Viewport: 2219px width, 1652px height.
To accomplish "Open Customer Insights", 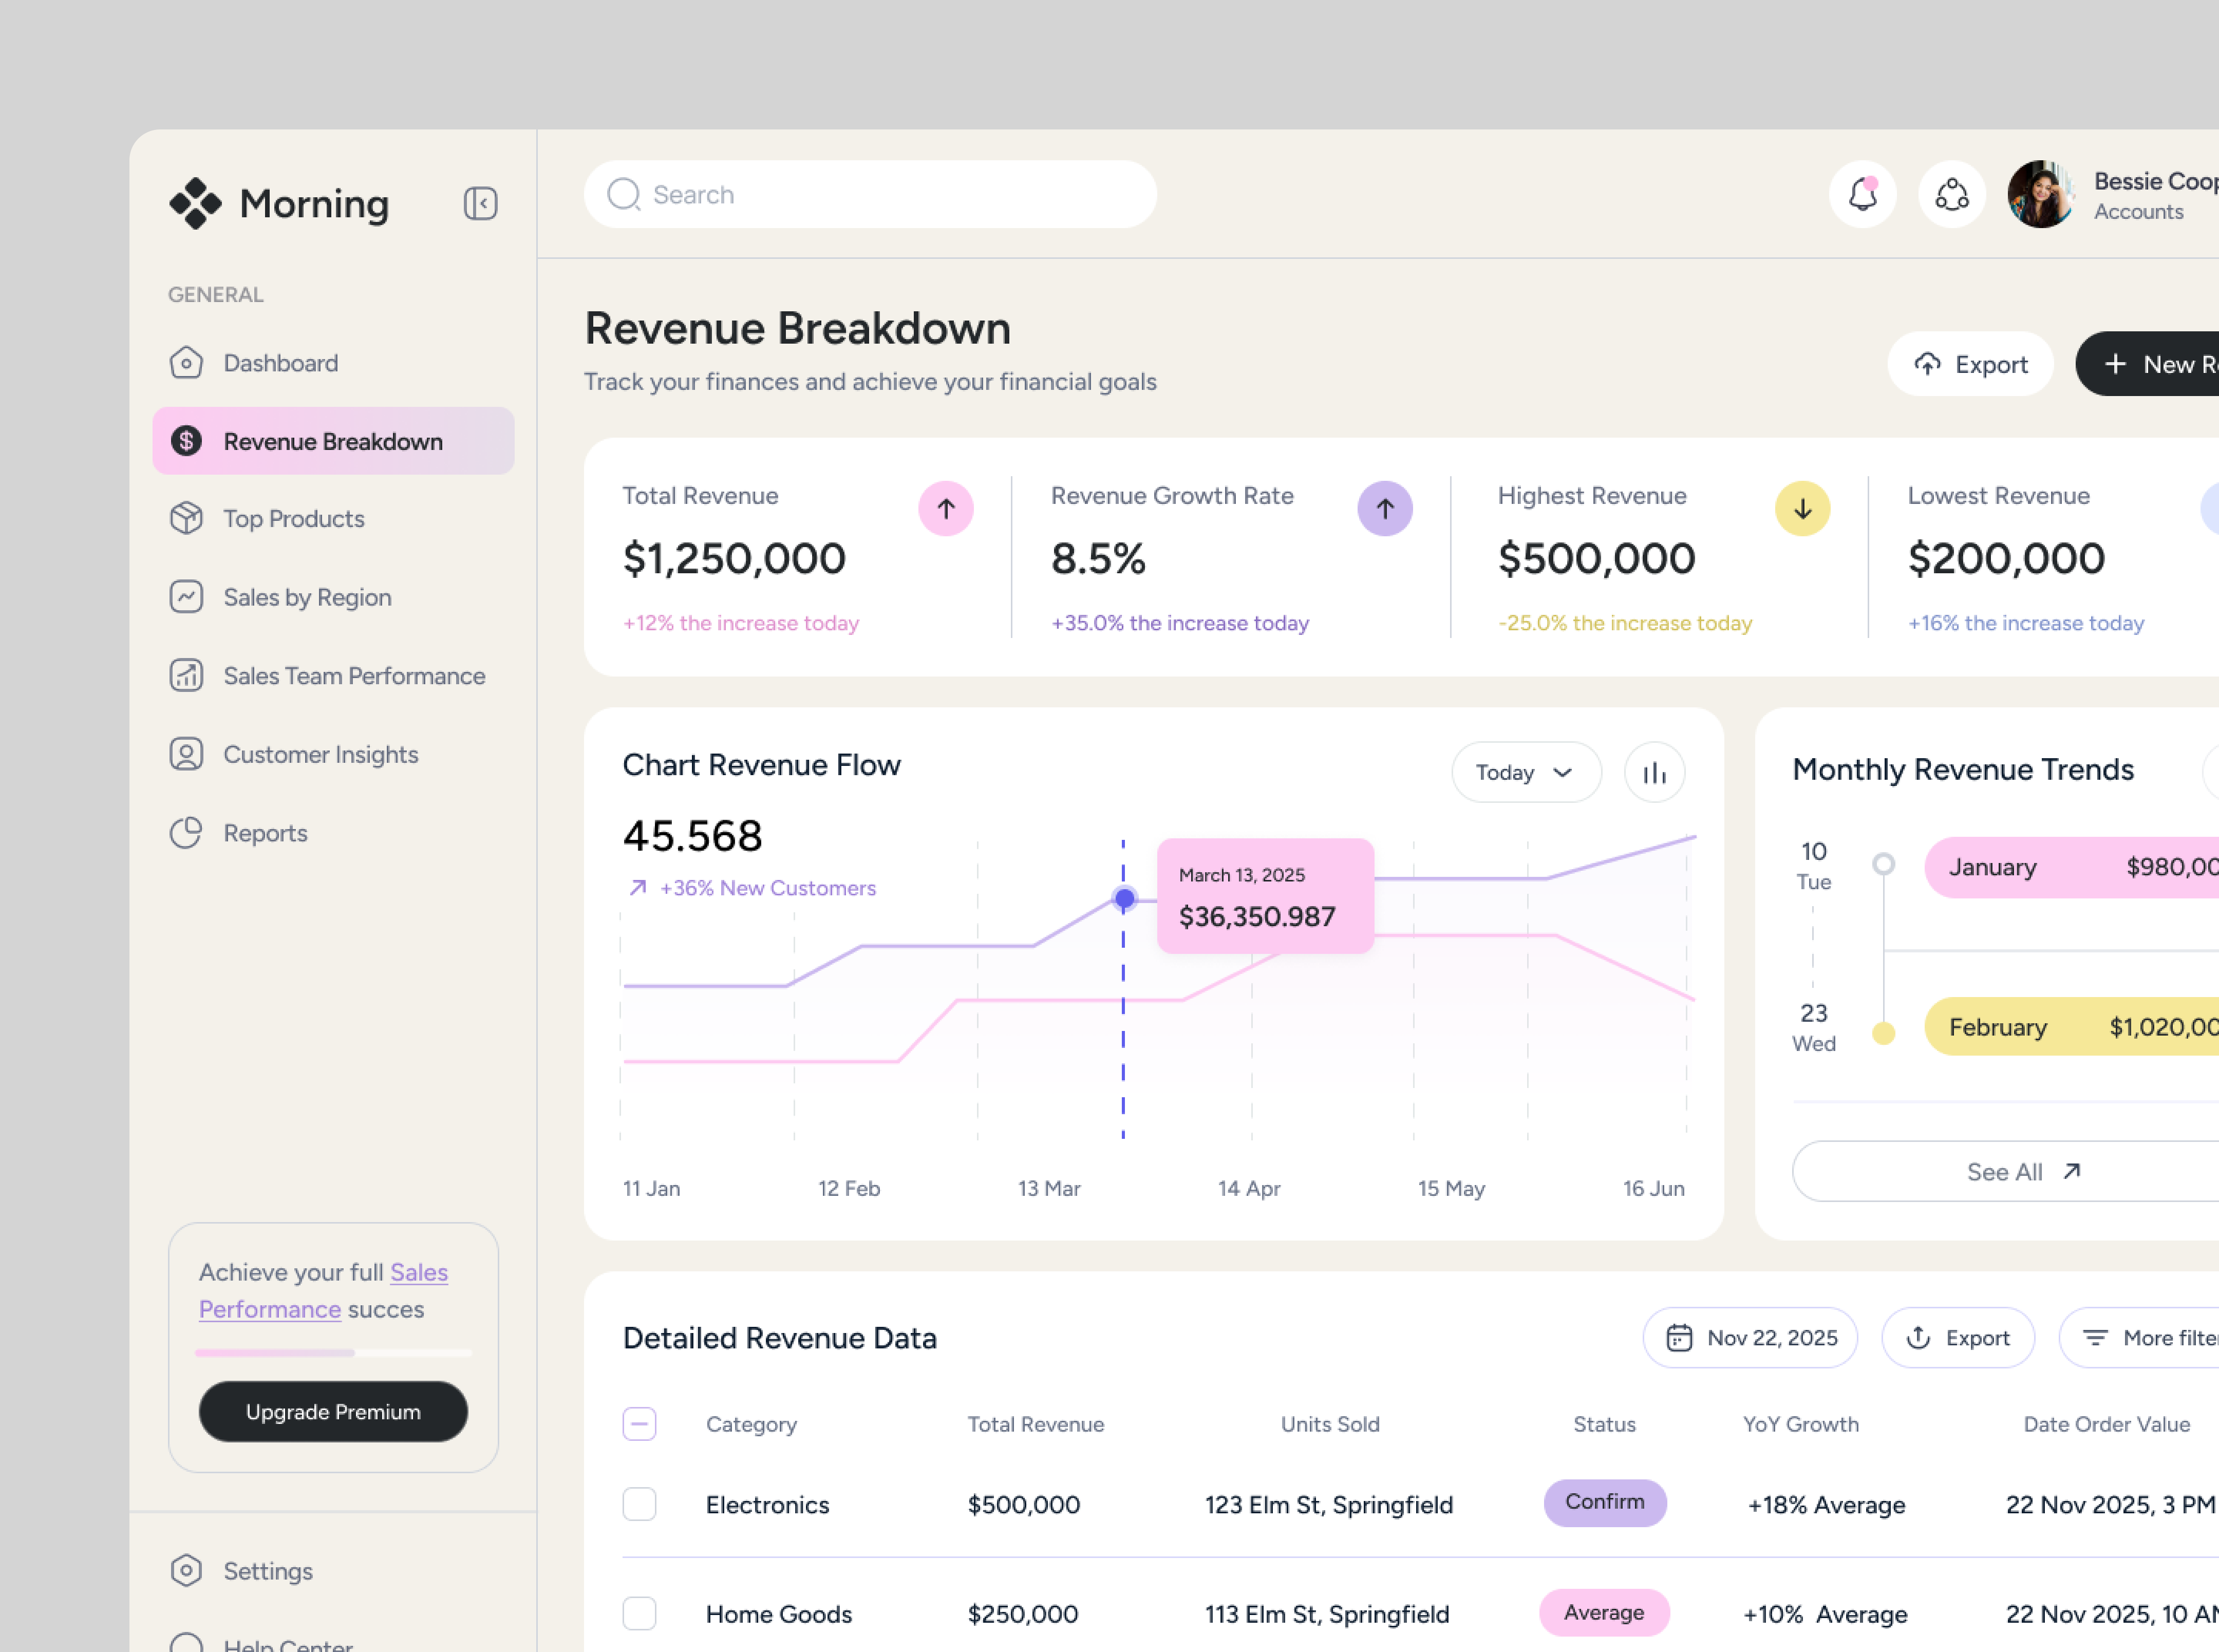I will (x=320, y=754).
